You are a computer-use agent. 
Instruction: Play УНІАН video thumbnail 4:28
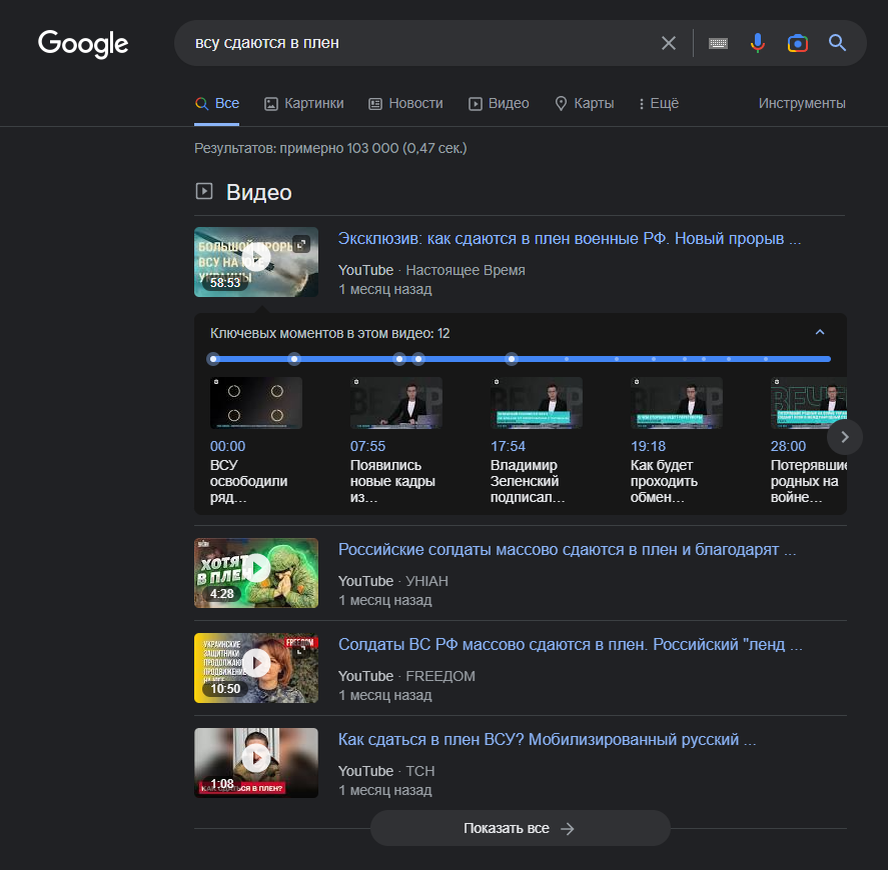click(x=256, y=573)
